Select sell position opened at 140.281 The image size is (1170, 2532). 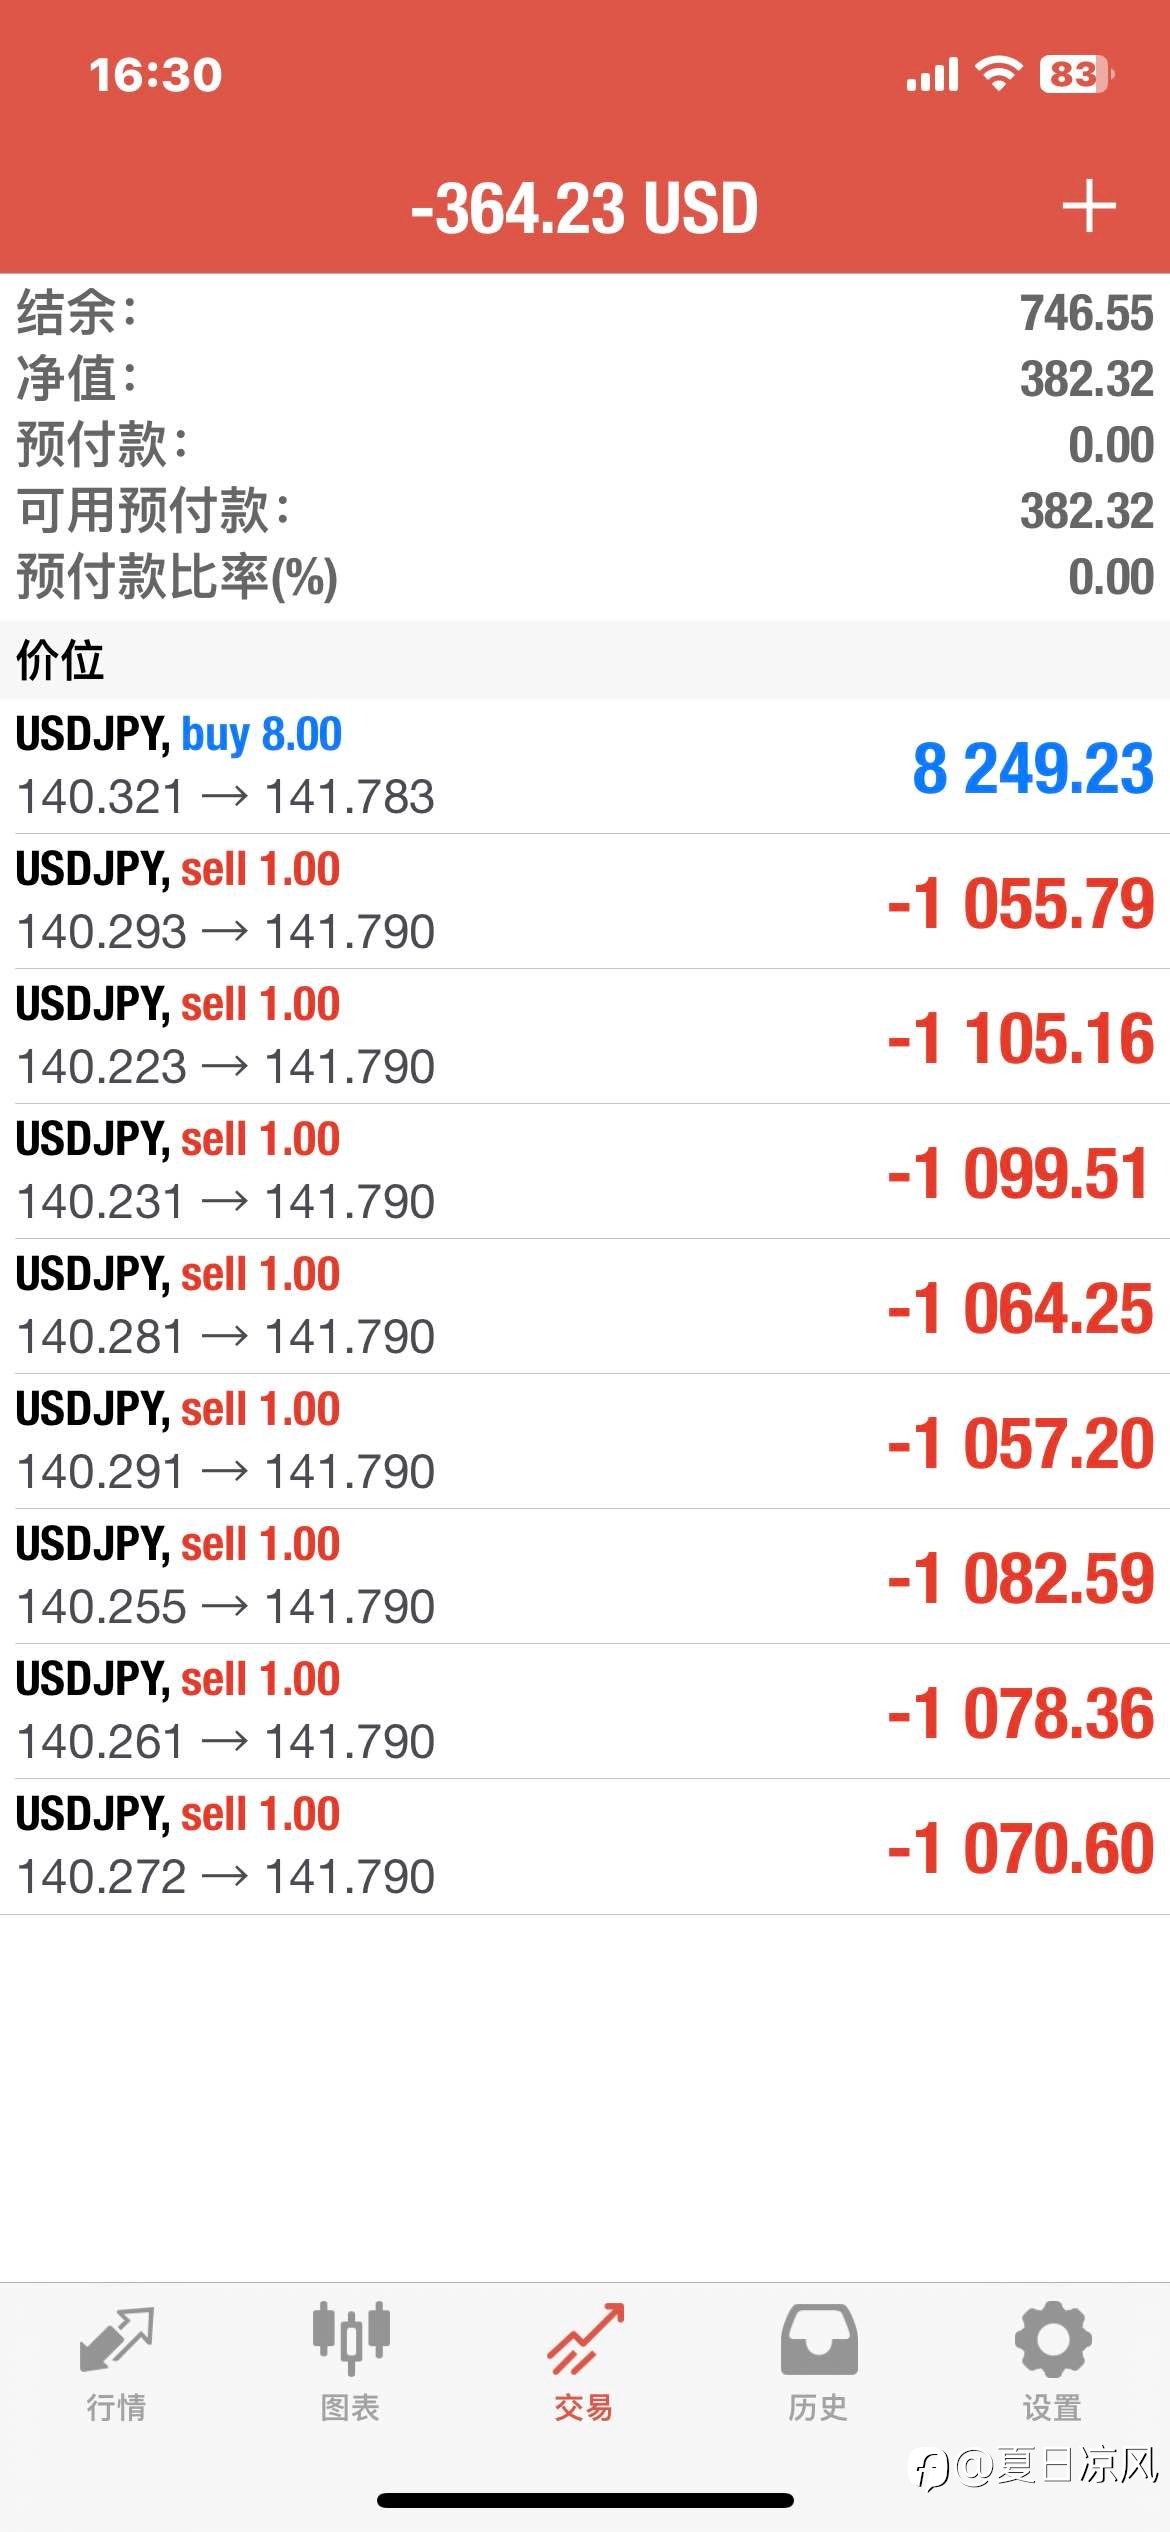tap(585, 1306)
